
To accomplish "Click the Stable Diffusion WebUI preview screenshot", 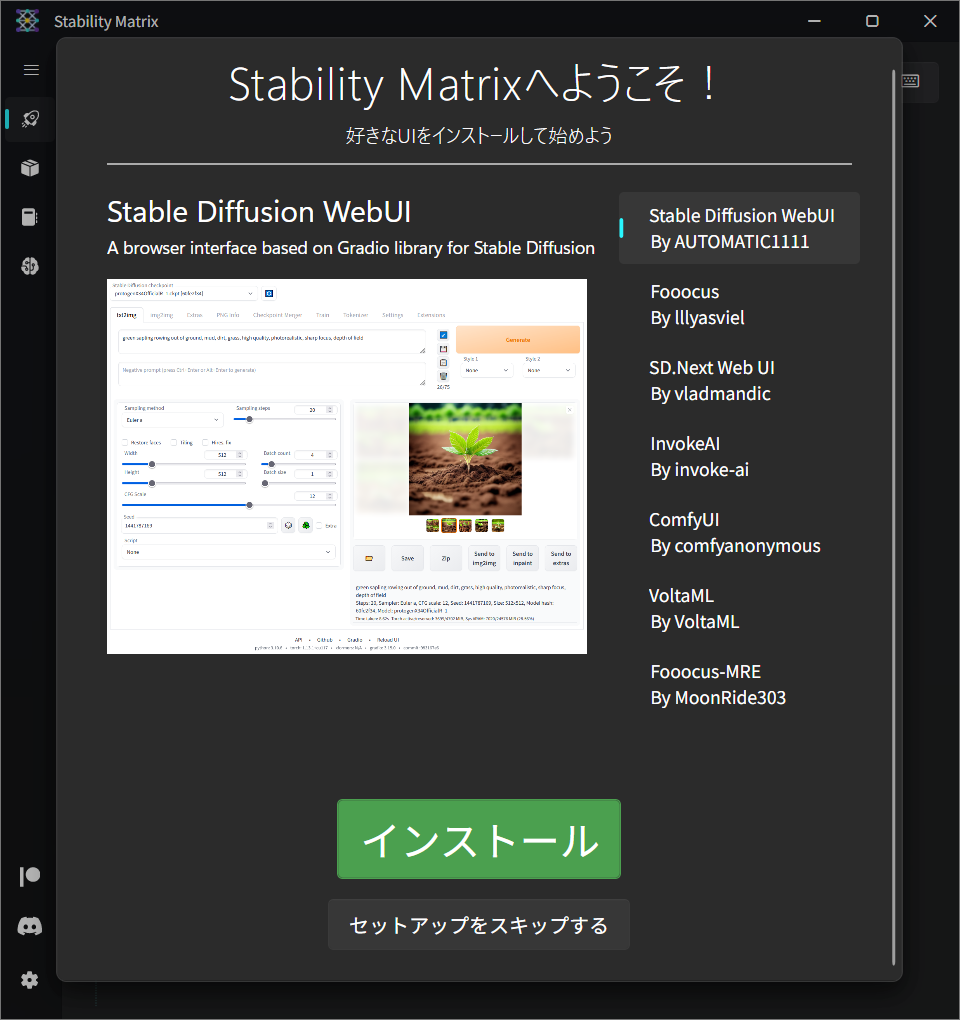I will 346,466.
